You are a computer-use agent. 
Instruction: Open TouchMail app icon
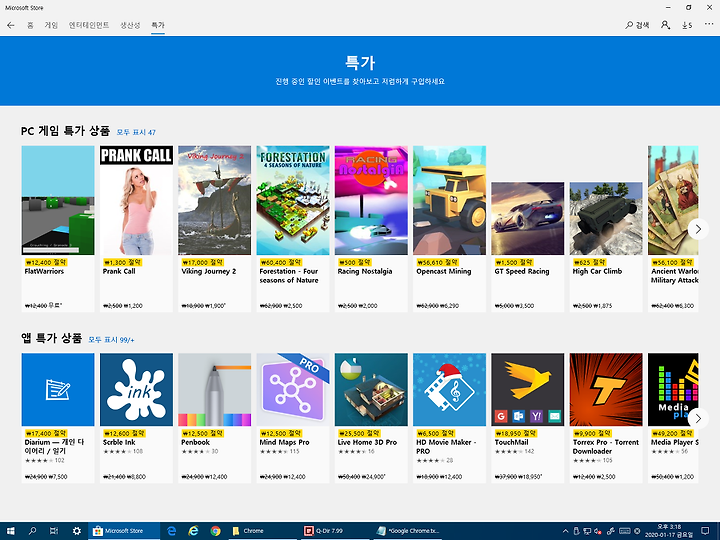(x=528, y=389)
